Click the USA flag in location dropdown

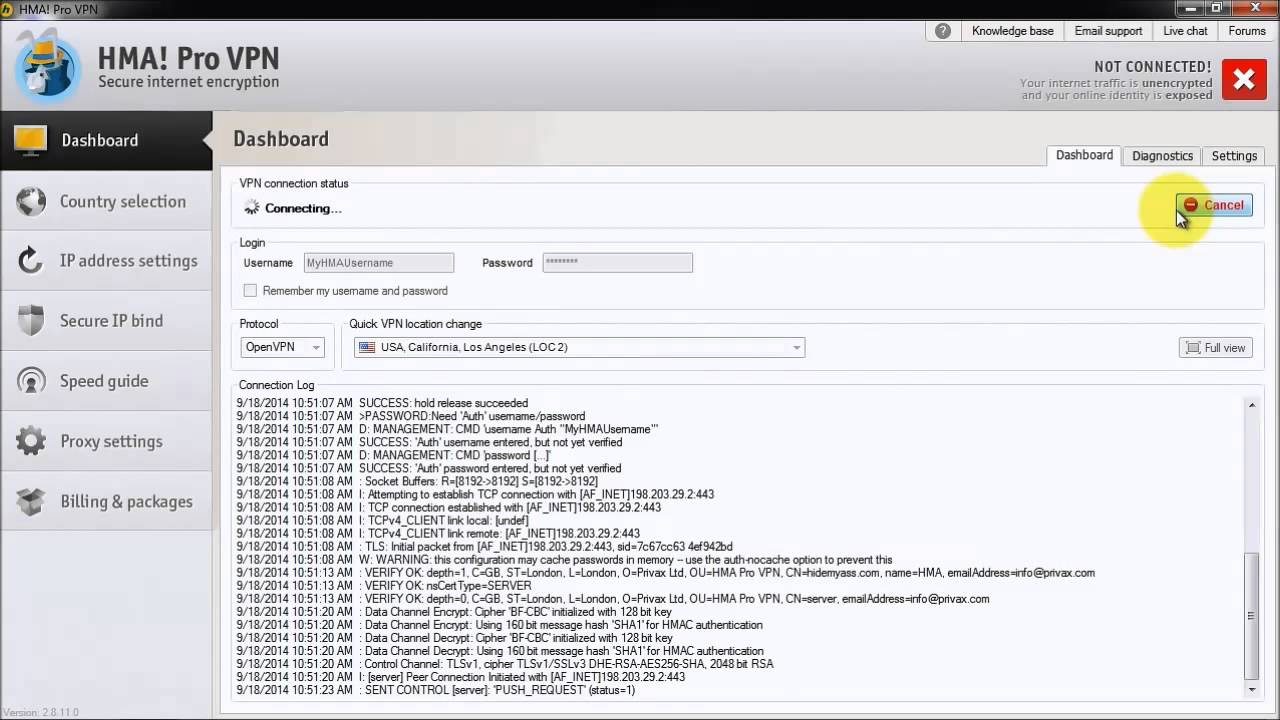coord(367,347)
